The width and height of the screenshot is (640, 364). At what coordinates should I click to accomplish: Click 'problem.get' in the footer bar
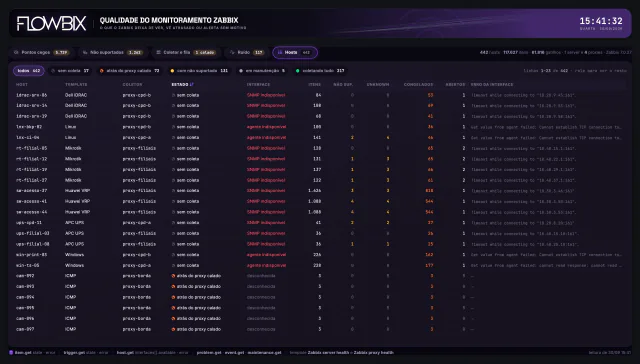click(x=209, y=353)
